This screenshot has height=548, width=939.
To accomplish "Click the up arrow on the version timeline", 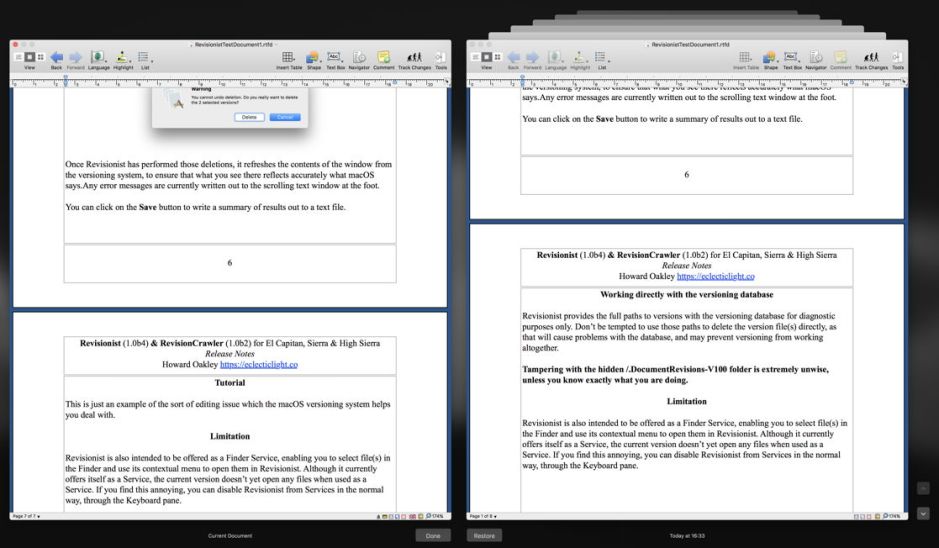I will tap(923, 488).
